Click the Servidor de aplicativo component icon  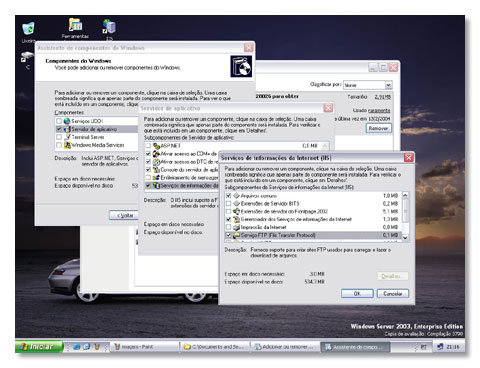click(67, 129)
